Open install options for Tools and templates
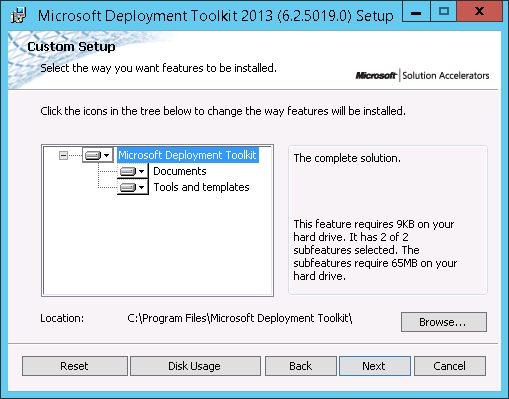The image size is (509, 399). pos(133,187)
